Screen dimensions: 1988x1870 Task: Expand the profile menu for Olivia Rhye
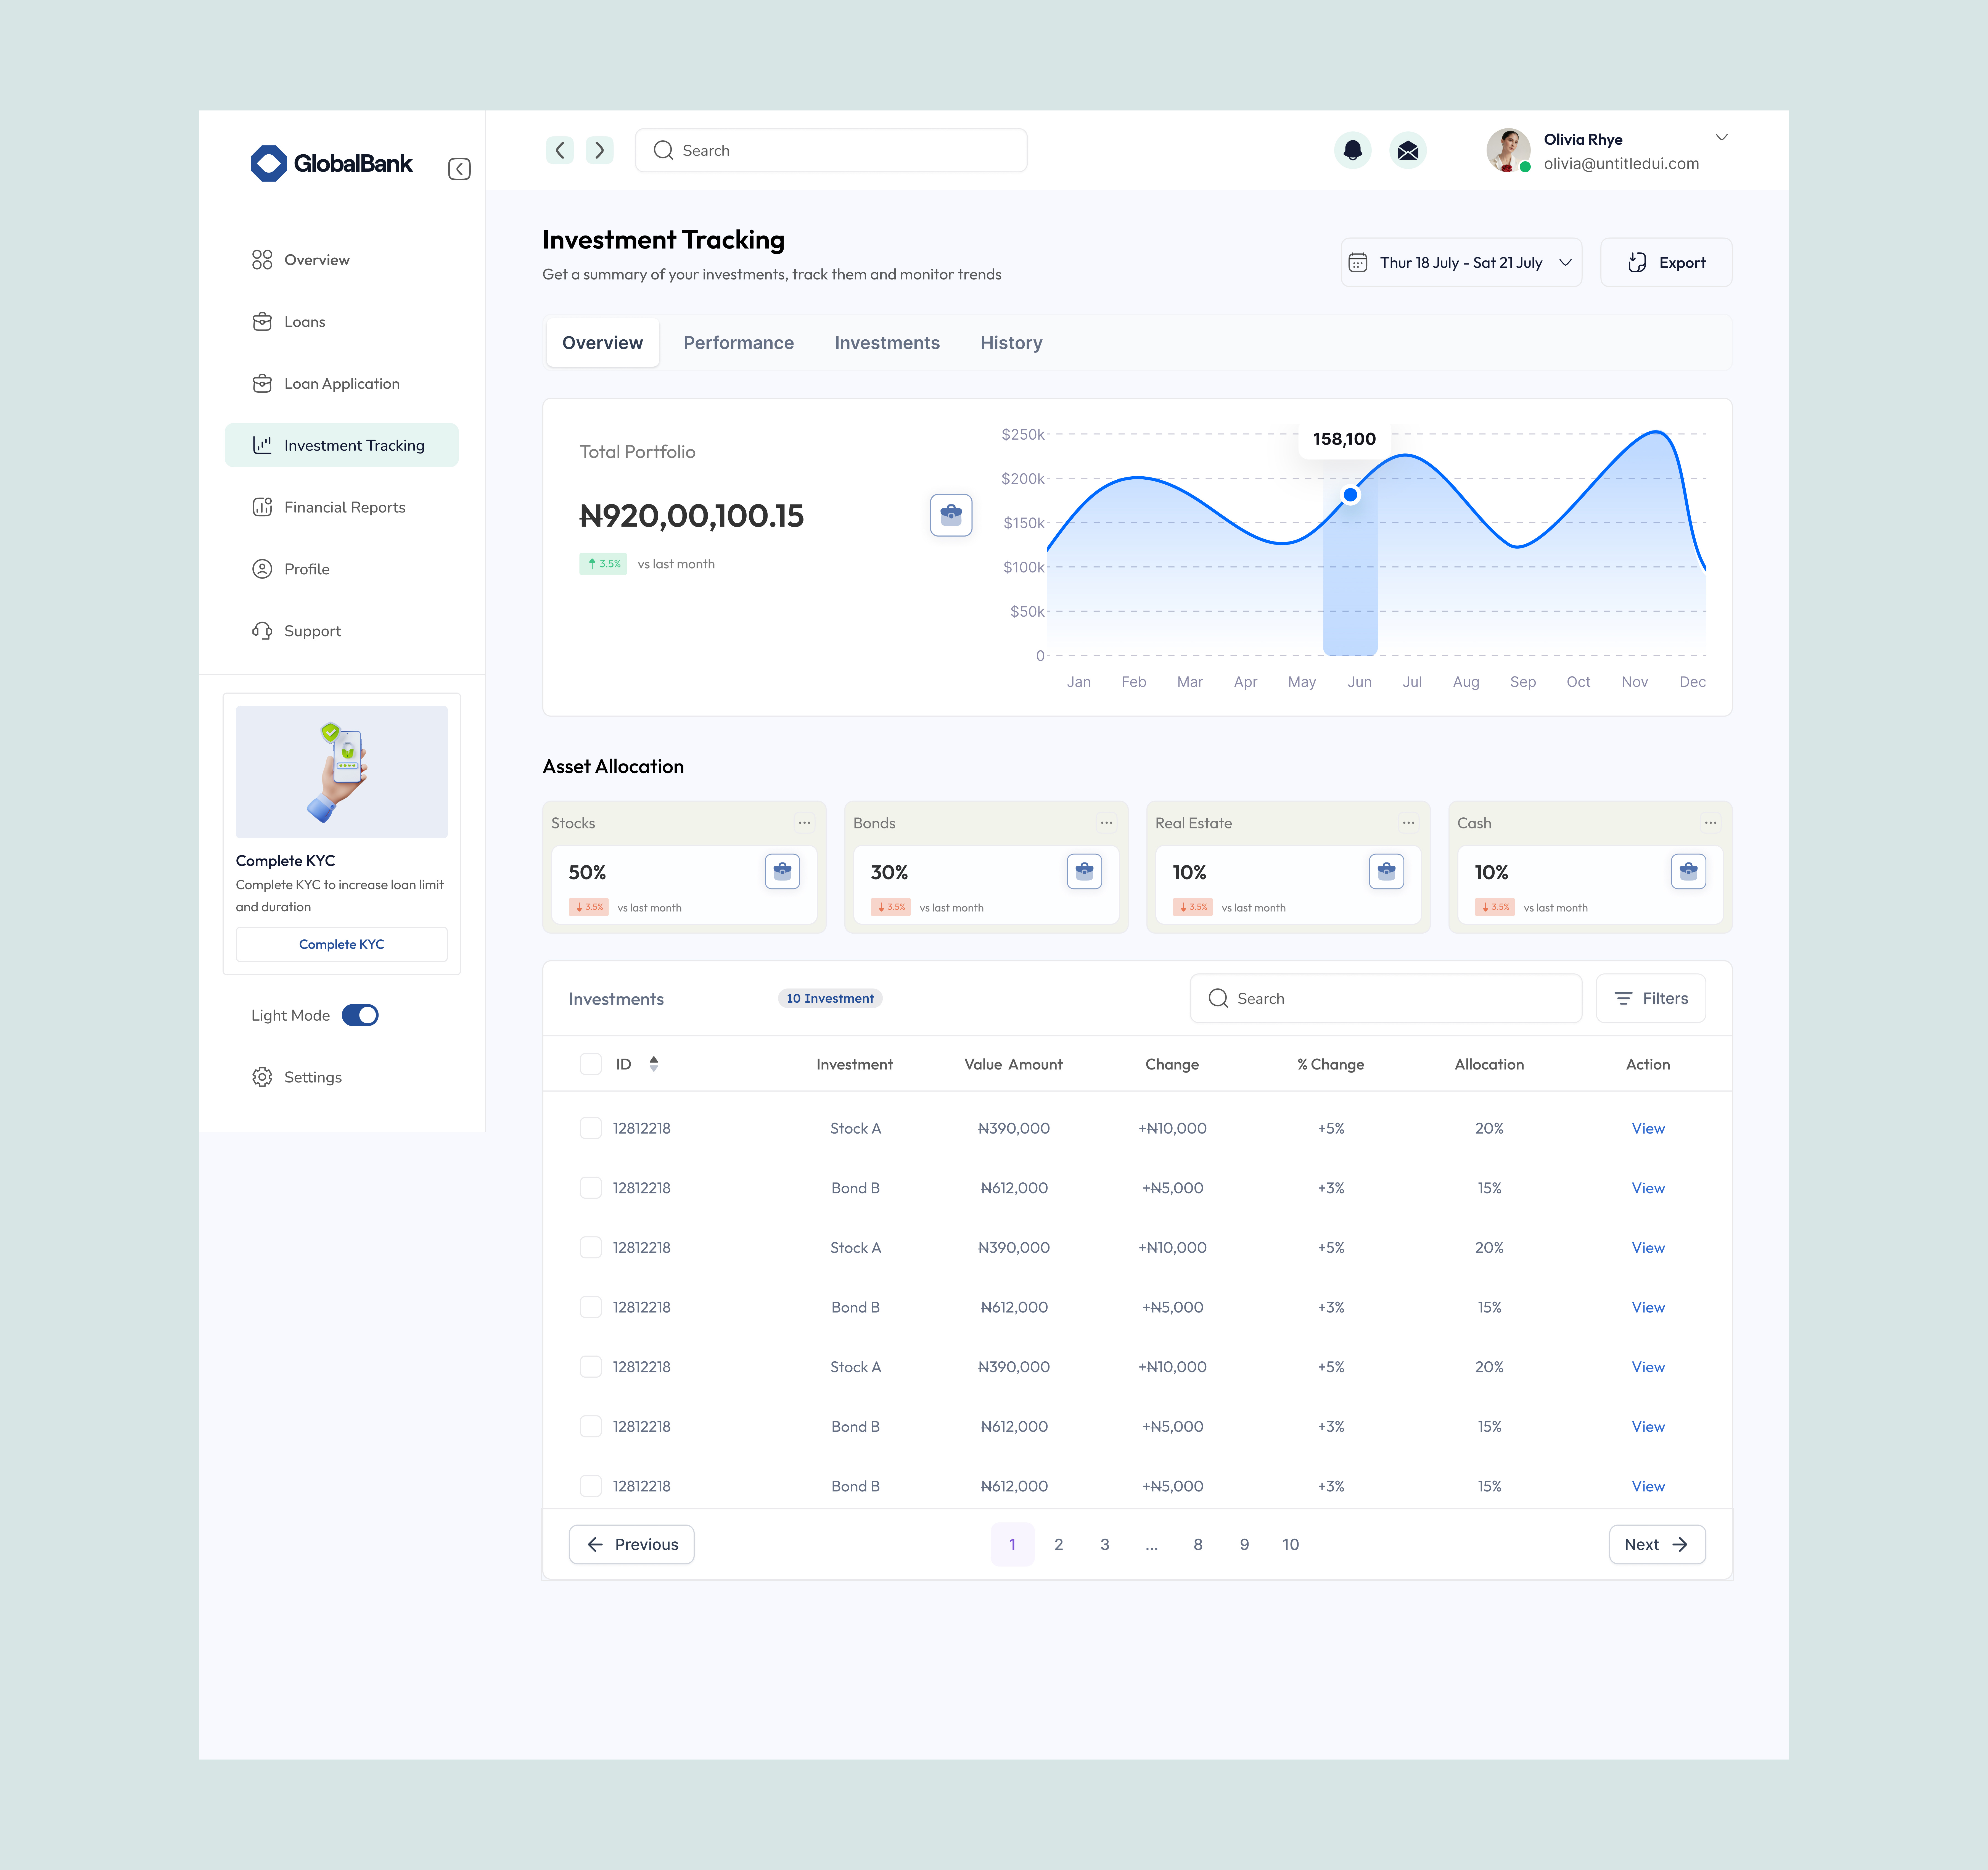1722,137
